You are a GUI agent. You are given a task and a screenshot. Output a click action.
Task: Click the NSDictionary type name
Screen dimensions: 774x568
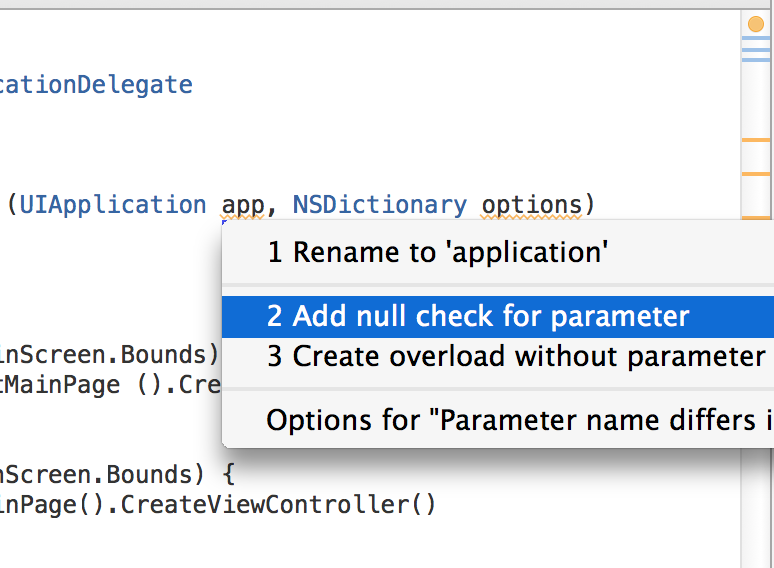pos(379,205)
